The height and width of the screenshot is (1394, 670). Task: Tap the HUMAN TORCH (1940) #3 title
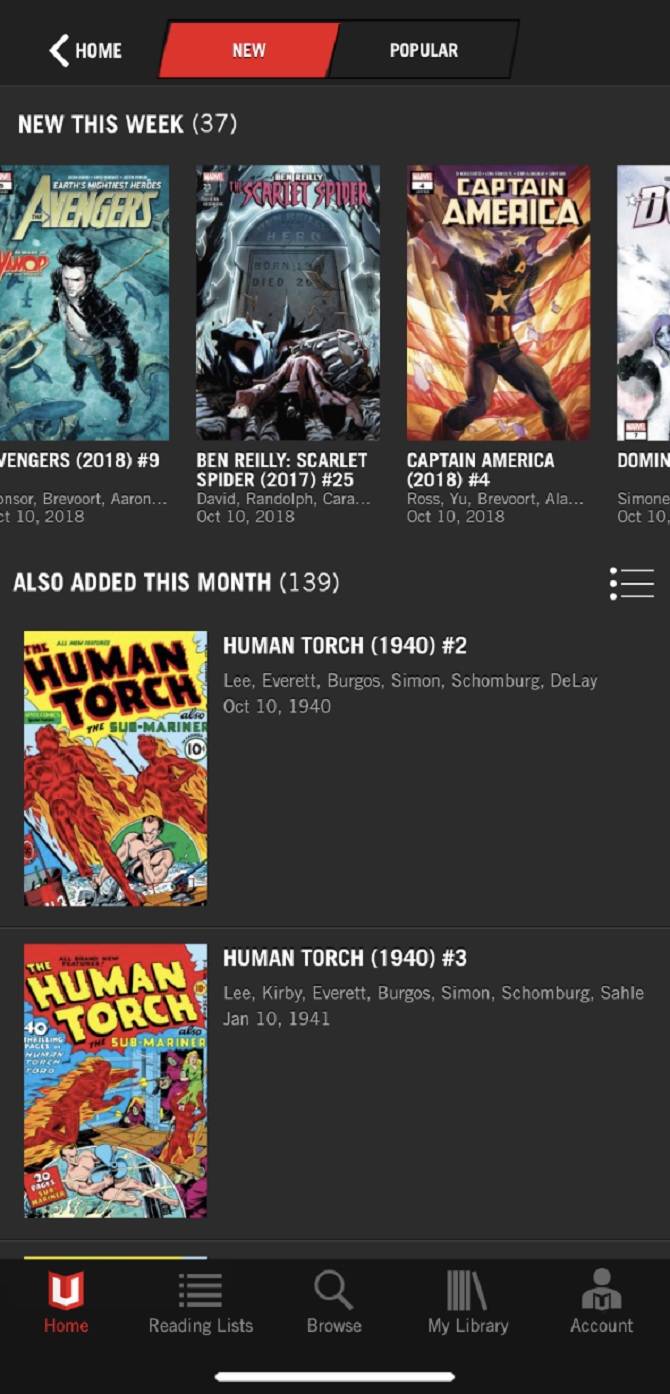click(345, 958)
